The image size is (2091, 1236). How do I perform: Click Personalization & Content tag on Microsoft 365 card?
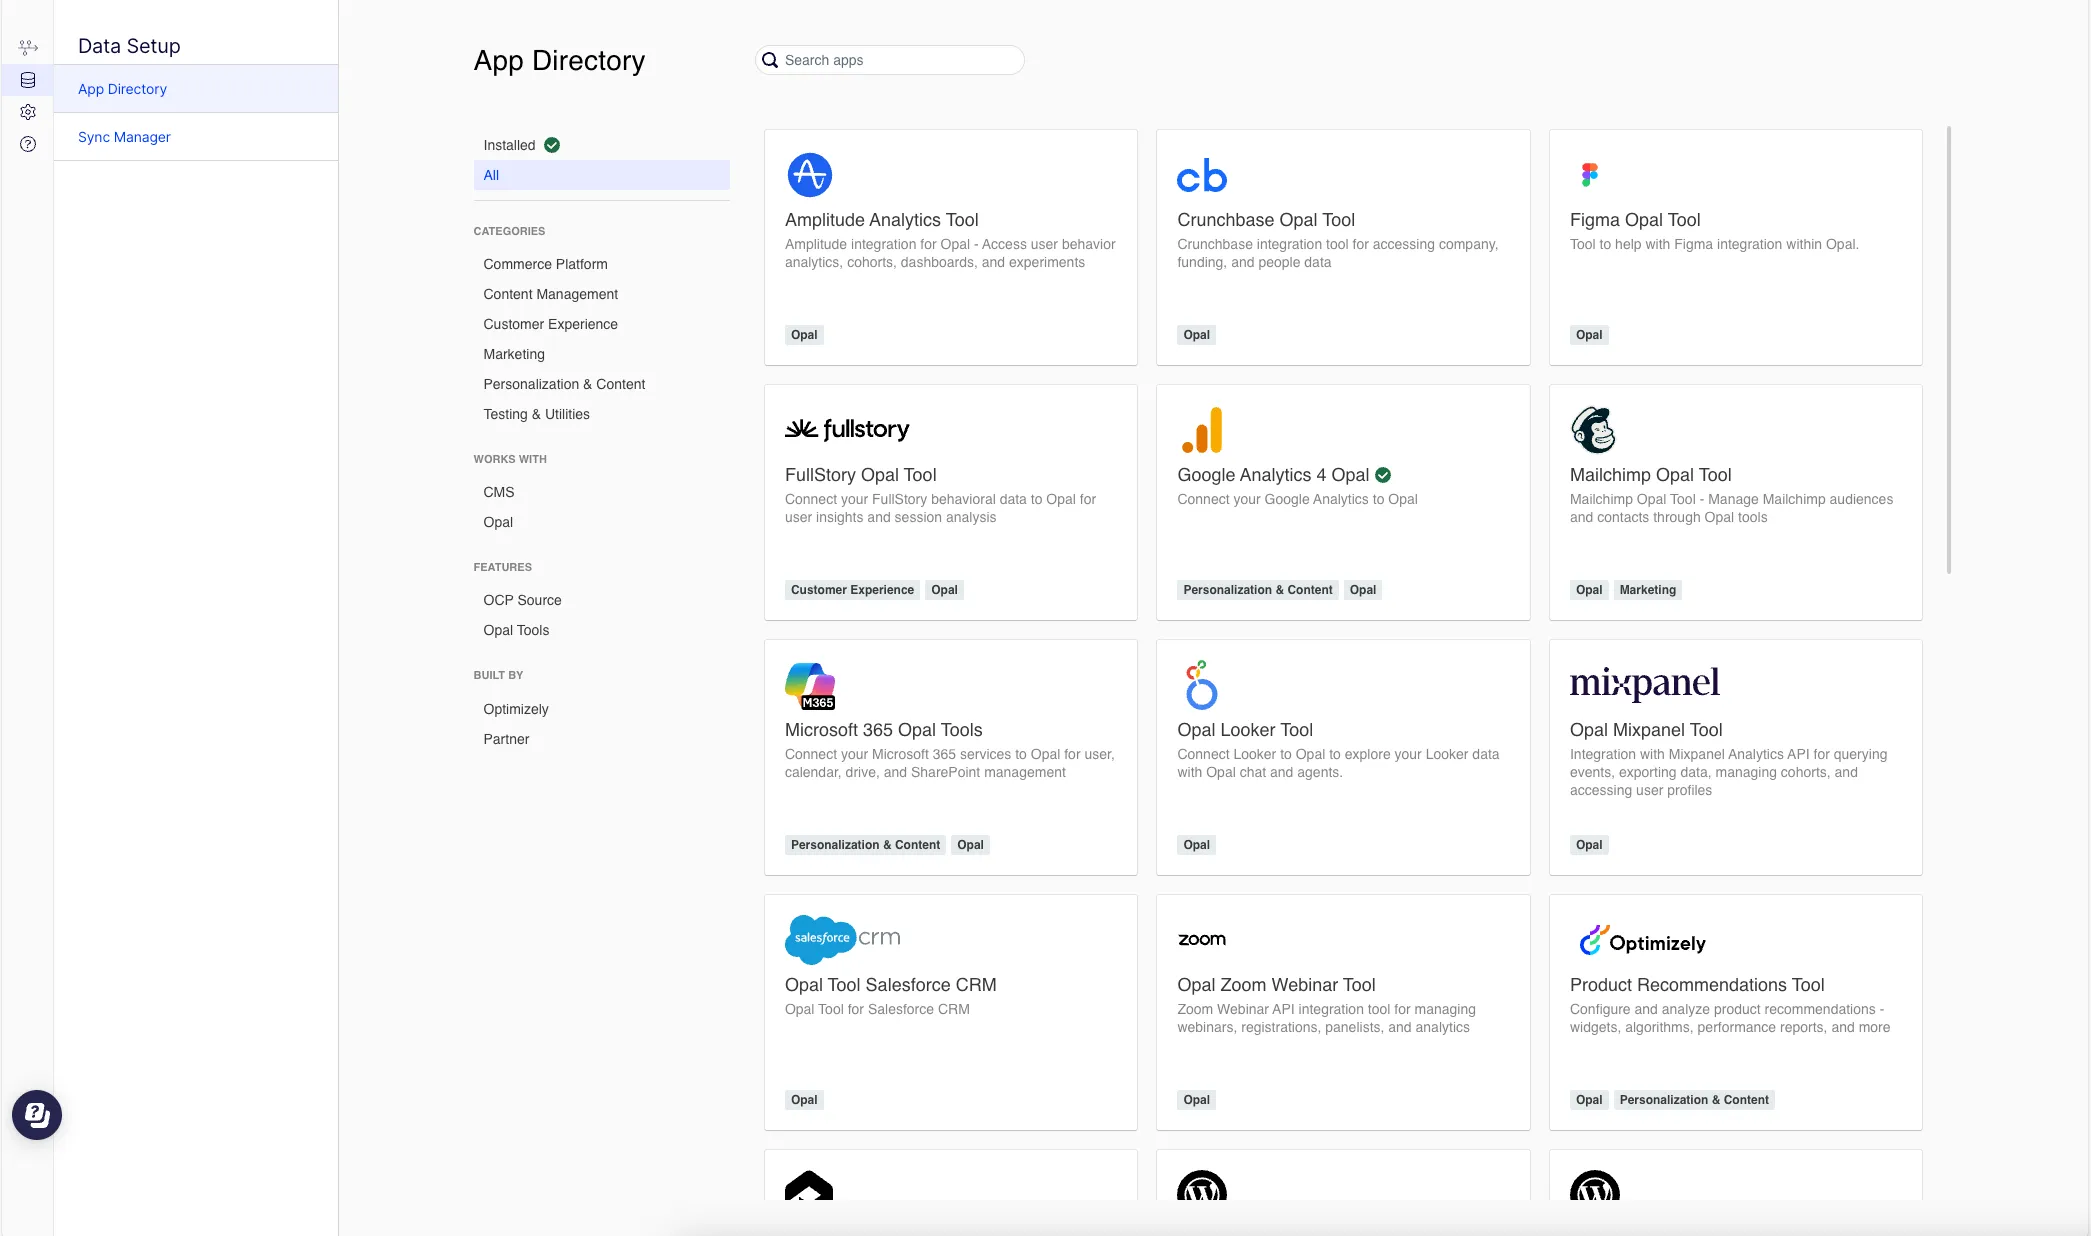(865, 845)
